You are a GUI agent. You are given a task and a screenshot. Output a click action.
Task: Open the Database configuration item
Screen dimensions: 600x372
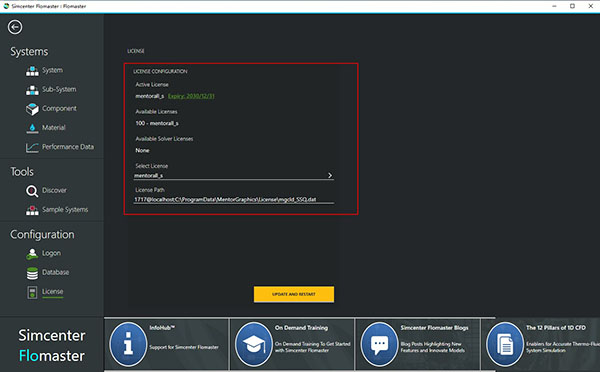(55, 272)
